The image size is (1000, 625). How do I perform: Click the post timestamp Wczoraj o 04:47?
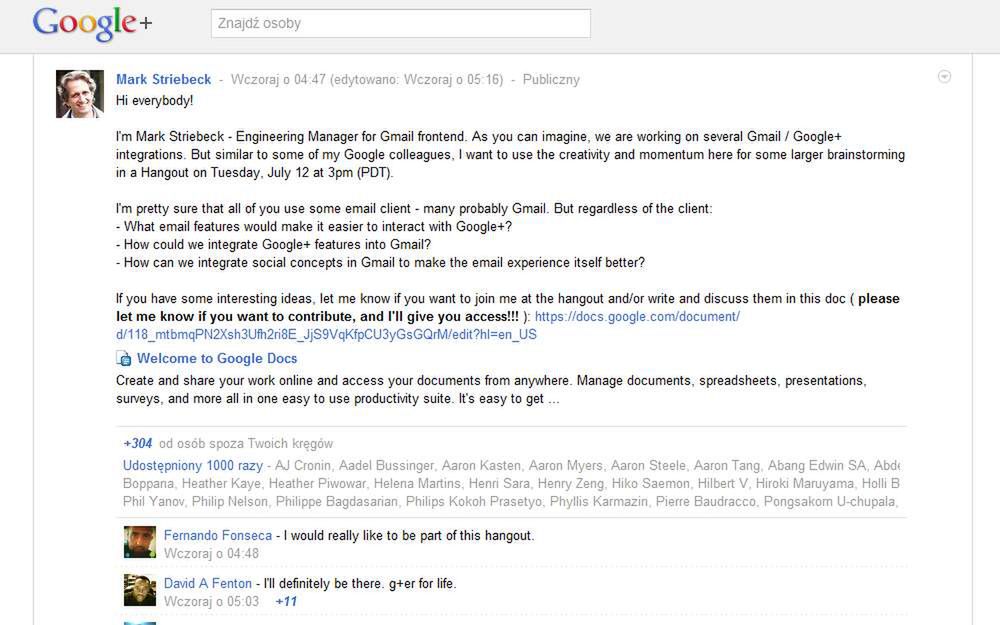[x=278, y=80]
